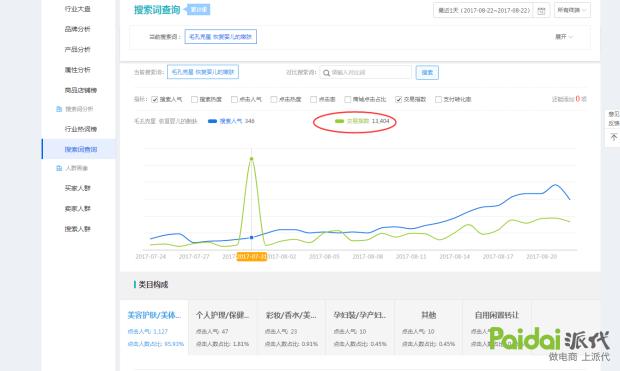Click the green peak point on the chart

point(251,159)
